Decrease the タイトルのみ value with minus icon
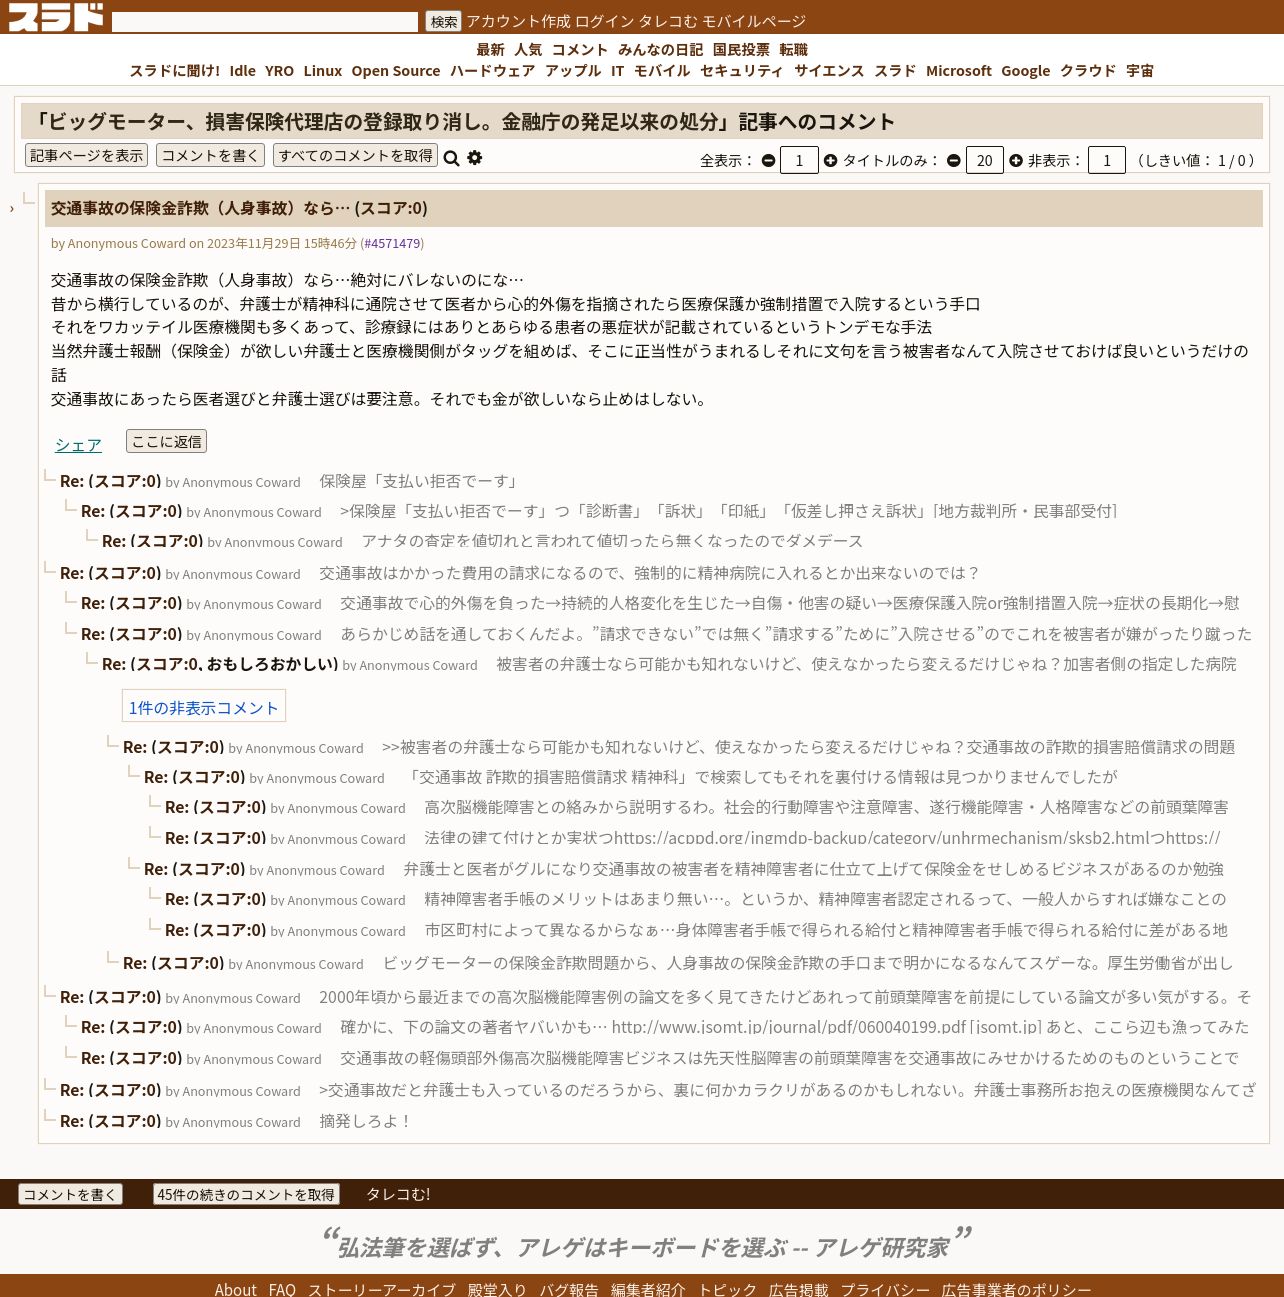 tap(954, 161)
